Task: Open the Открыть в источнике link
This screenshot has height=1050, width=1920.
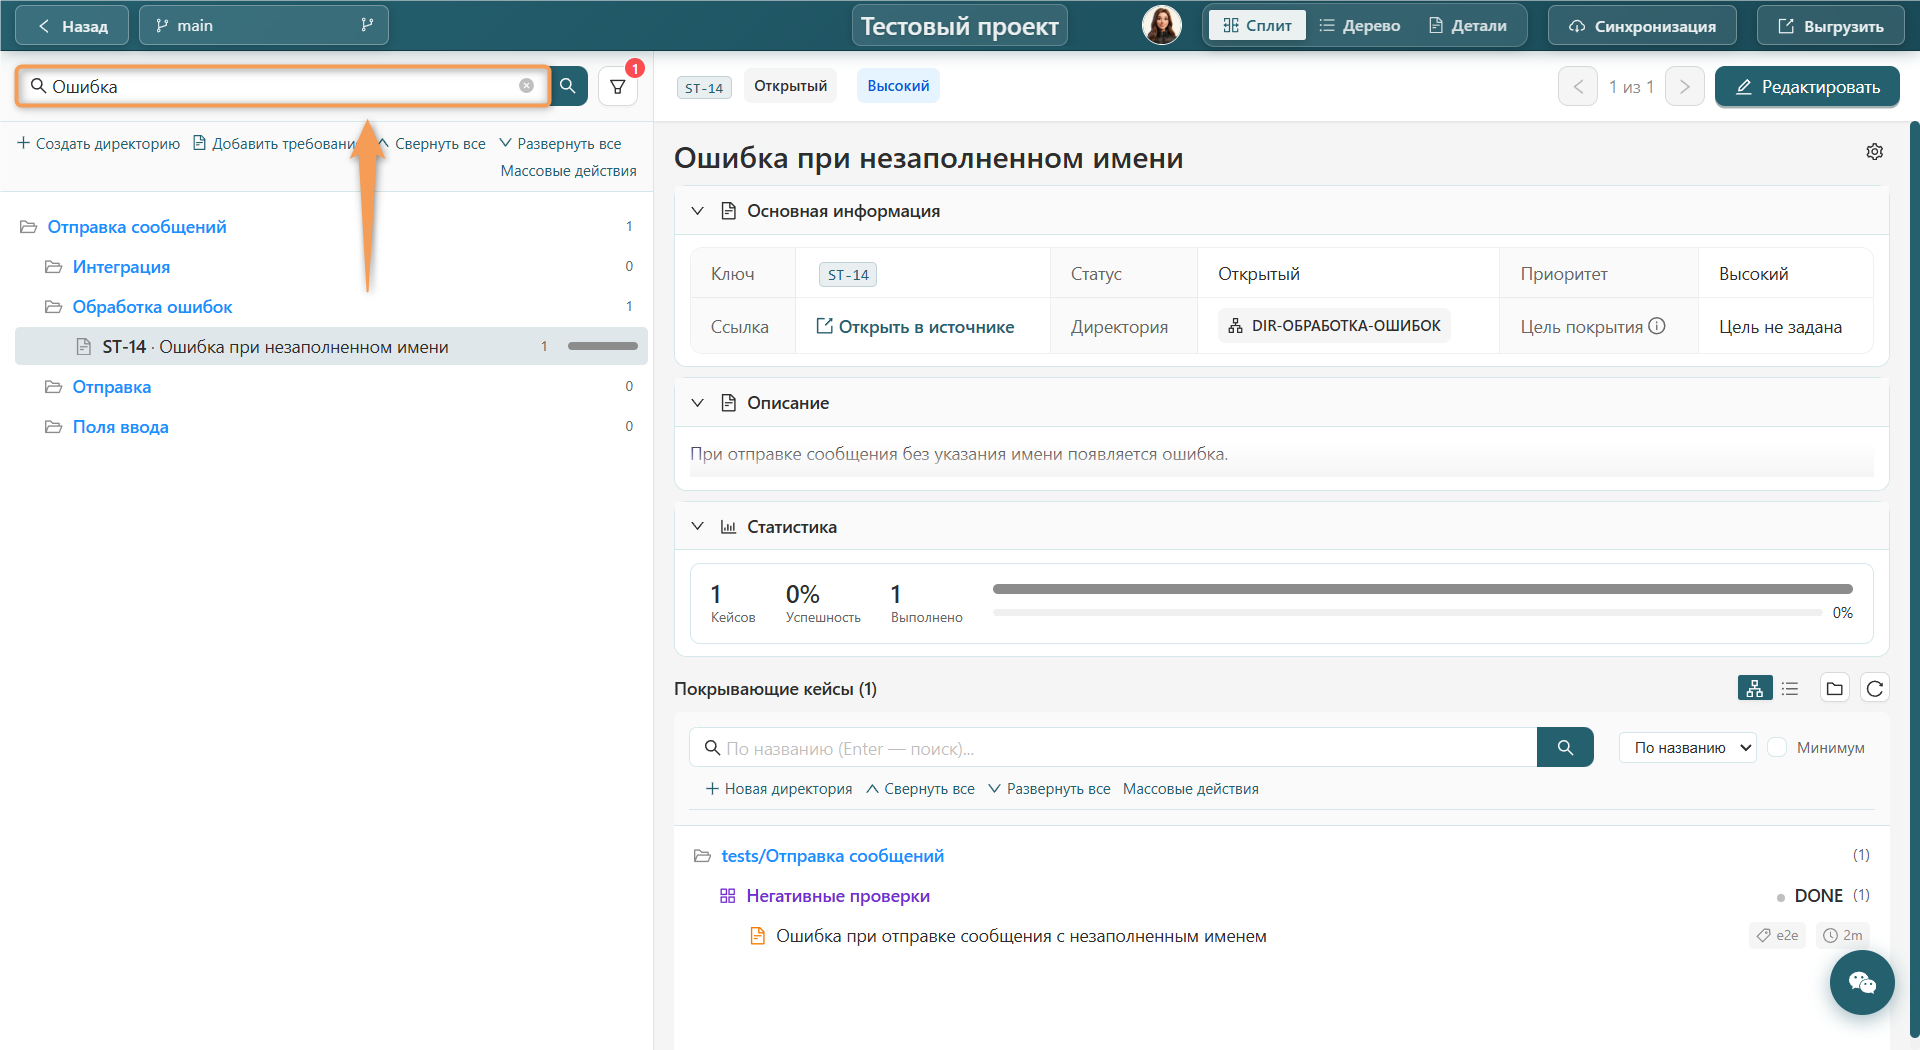Action: click(915, 326)
